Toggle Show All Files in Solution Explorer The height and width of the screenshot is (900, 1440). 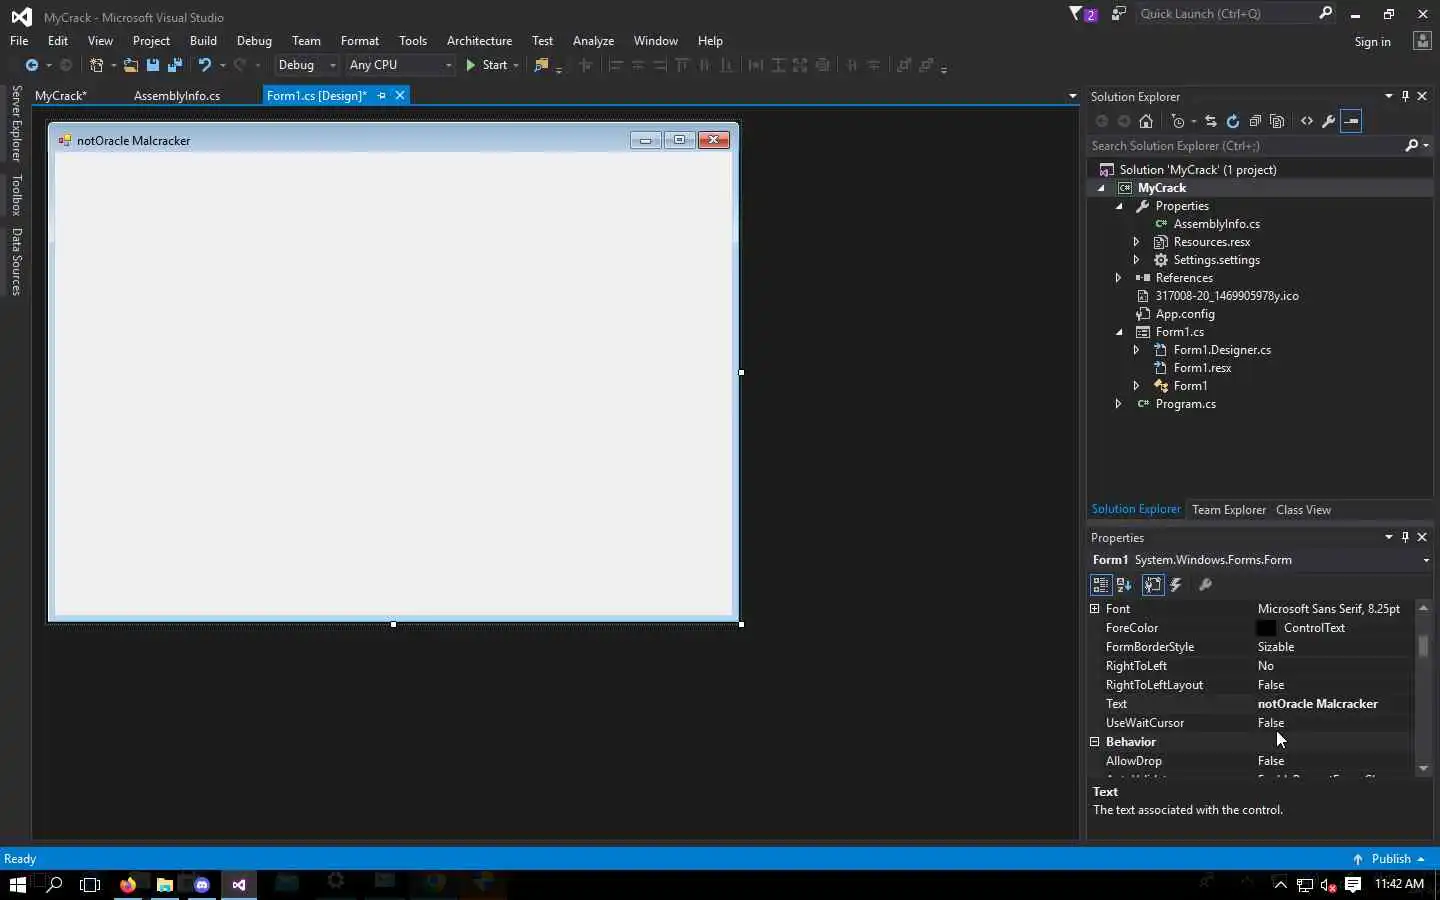click(1277, 121)
